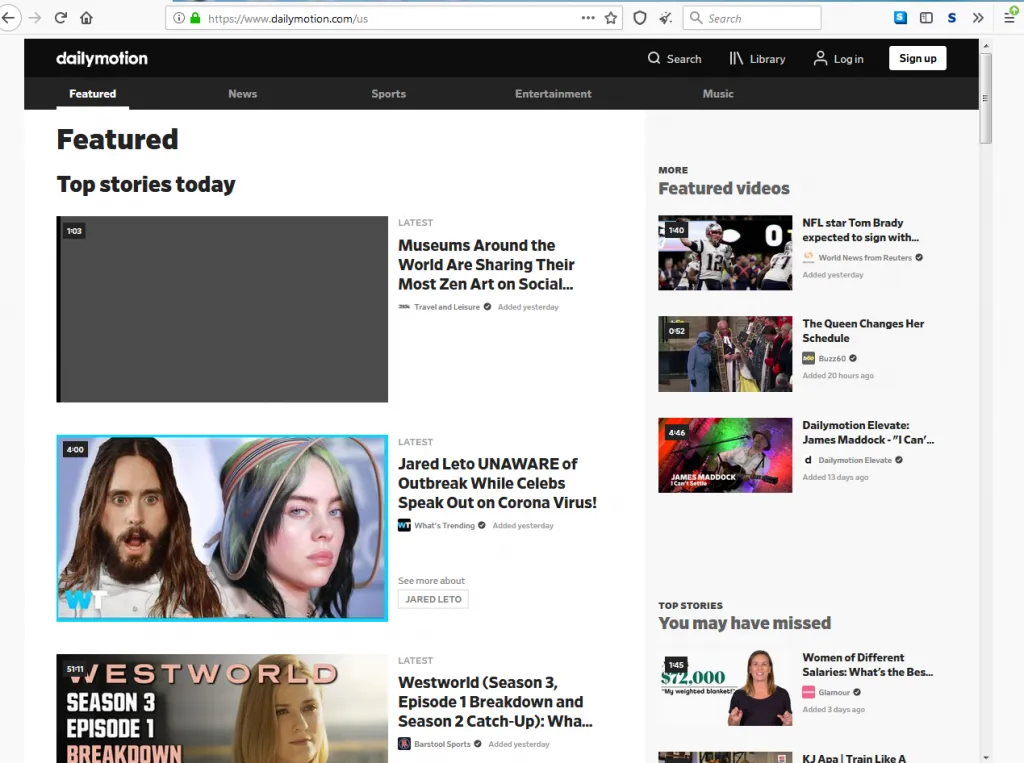Bookmark this page with the star icon
Image resolution: width=1024 pixels, height=763 pixels.
[611, 18]
